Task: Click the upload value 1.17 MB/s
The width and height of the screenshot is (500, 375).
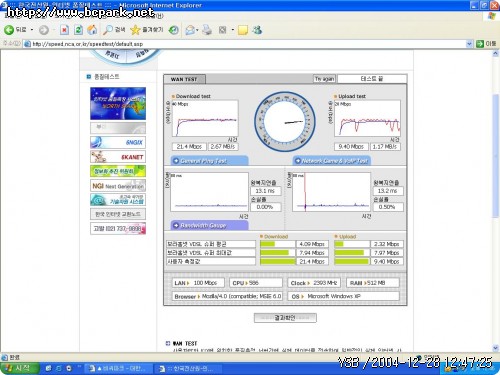Action: click(x=385, y=147)
